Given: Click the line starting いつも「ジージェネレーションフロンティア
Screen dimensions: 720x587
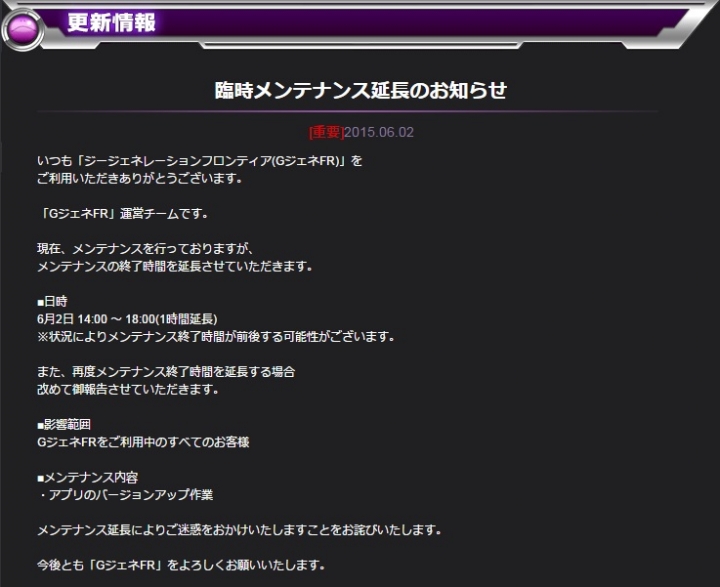Looking at the screenshot, I should [x=200, y=161].
